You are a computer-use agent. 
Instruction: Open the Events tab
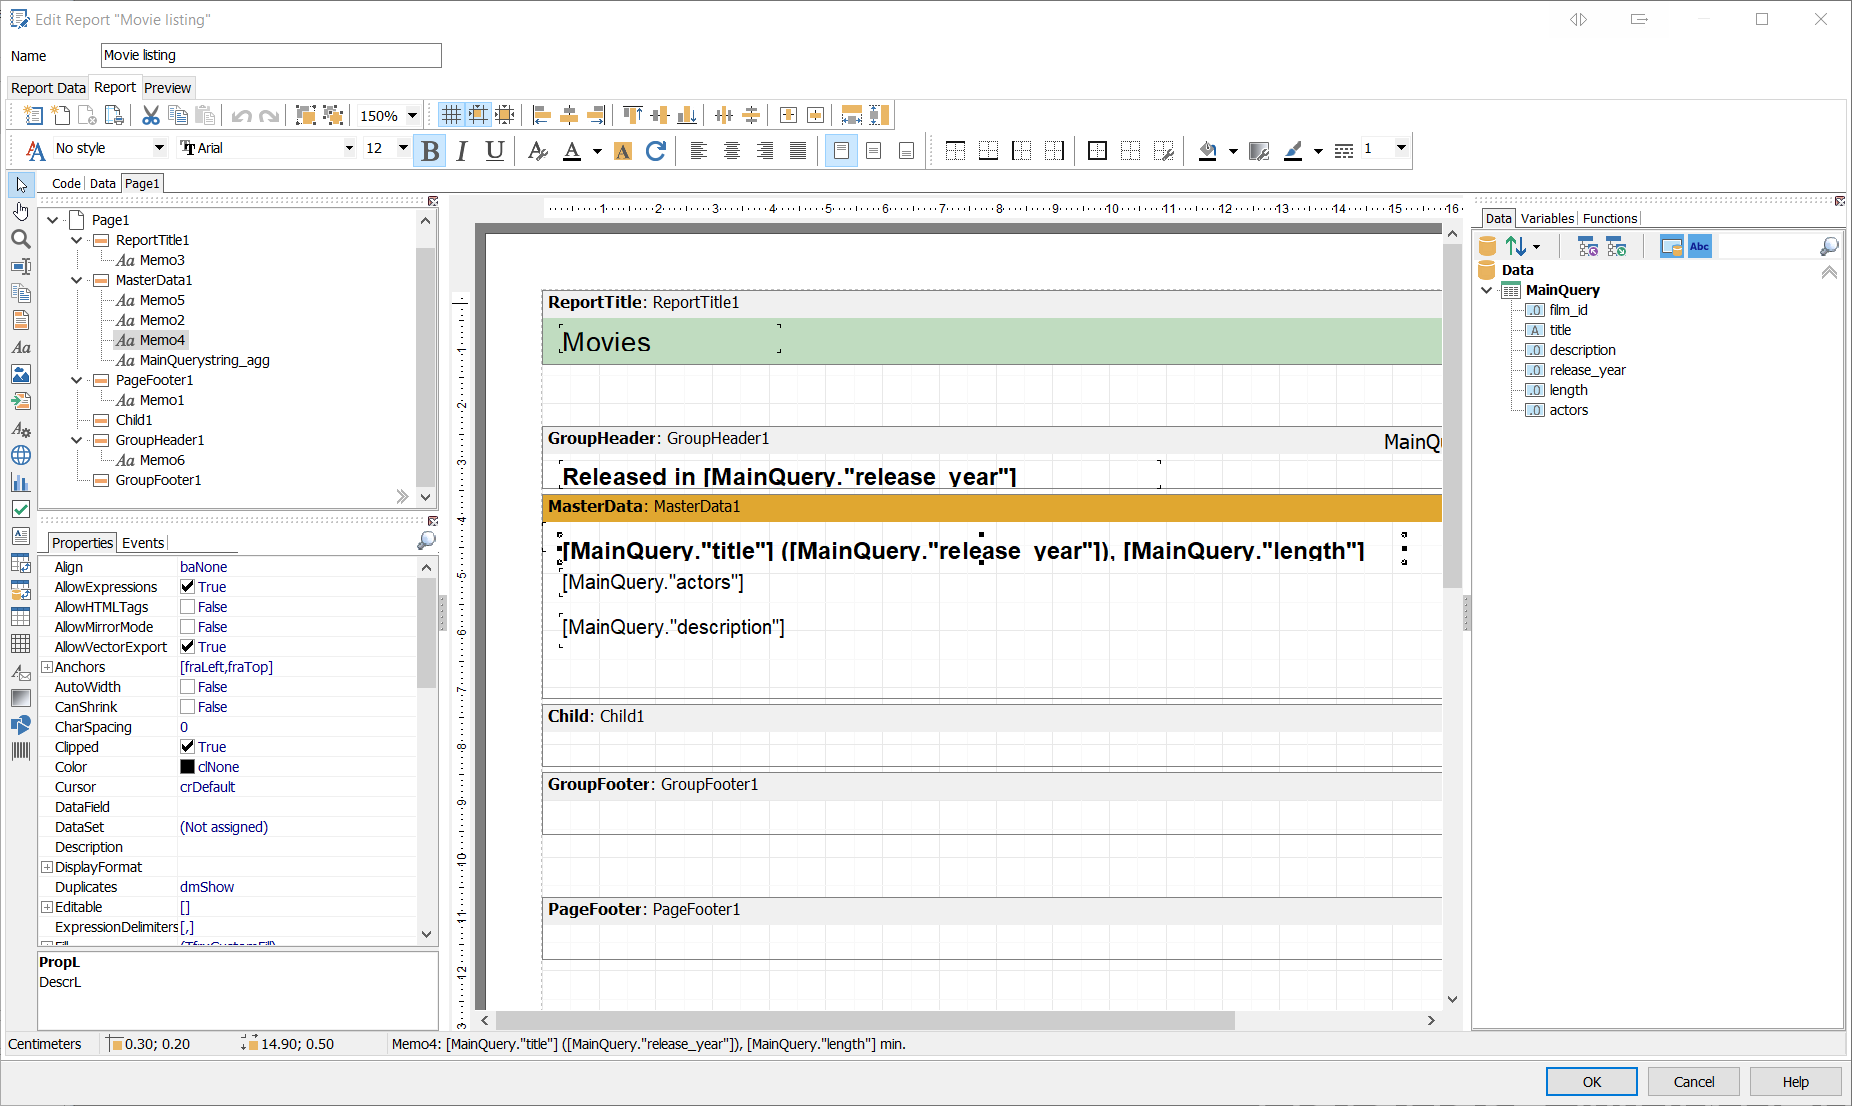[143, 543]
